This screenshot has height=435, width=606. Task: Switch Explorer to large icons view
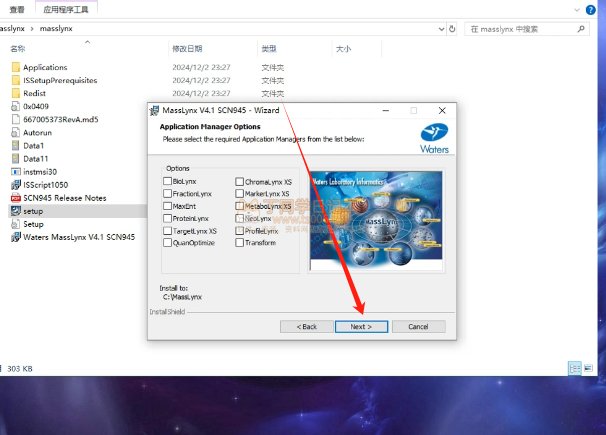[588, 368]
